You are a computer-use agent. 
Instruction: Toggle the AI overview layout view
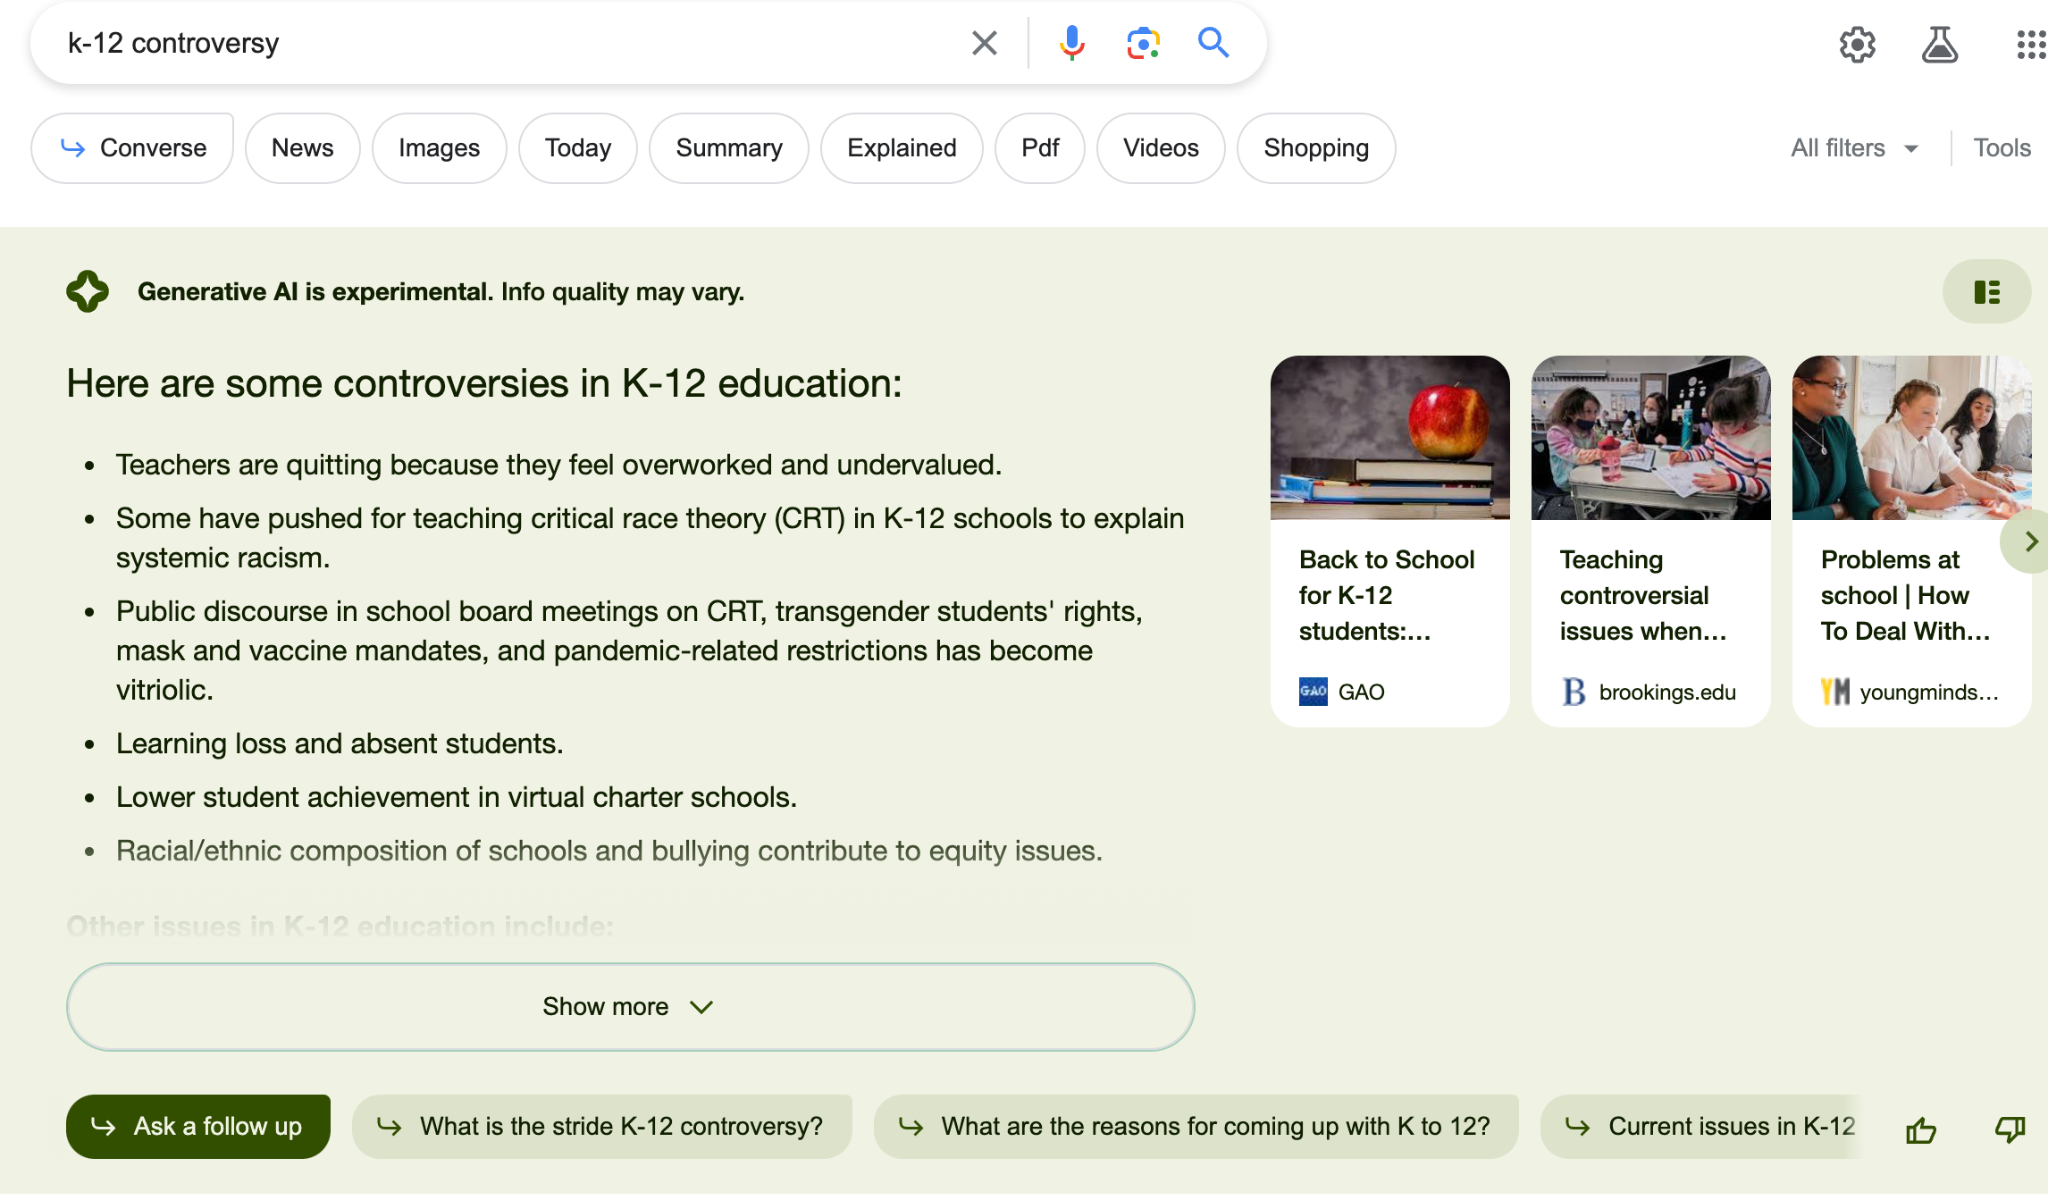(1986, 292)
